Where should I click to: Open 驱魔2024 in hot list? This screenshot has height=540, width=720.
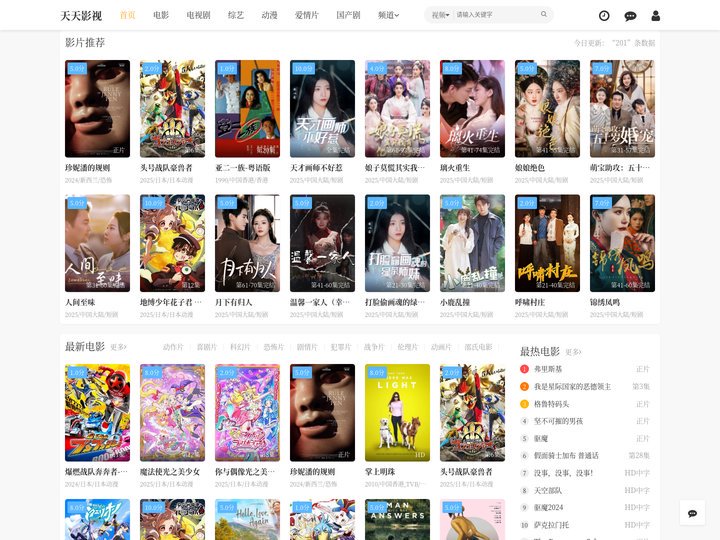coord(549,507)
